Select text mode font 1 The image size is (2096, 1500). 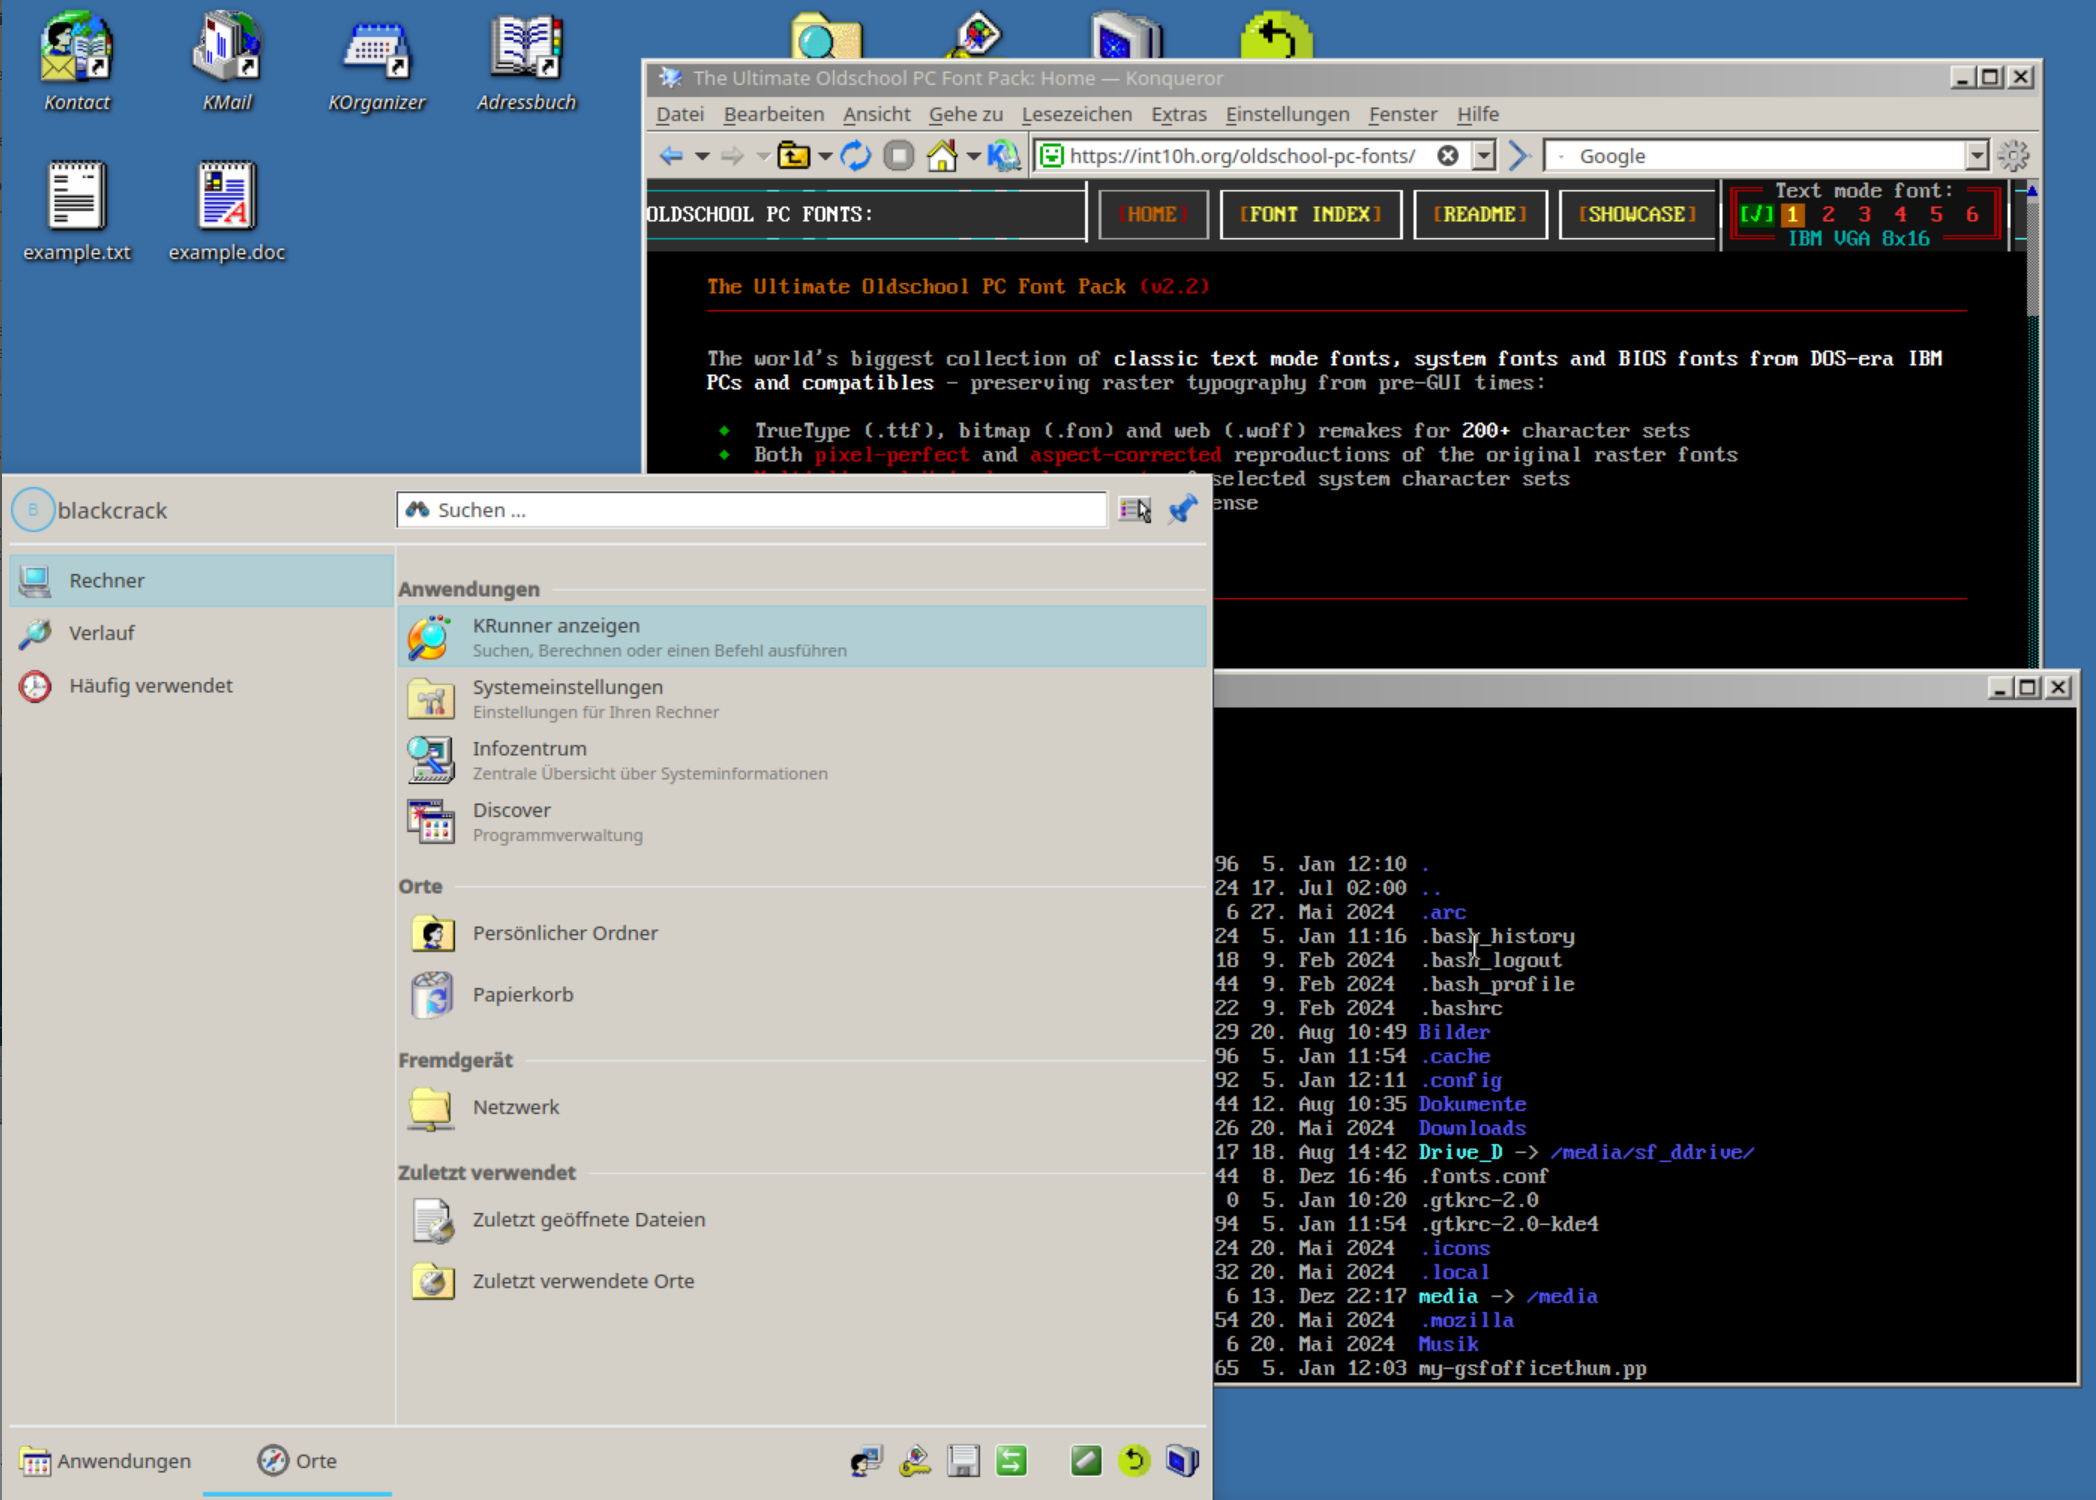click(x=1793, y=214)
